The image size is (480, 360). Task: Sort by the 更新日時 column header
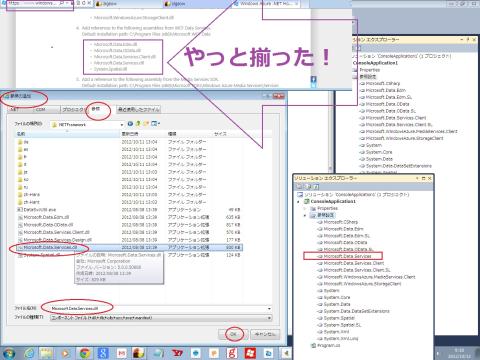(143, 134)
